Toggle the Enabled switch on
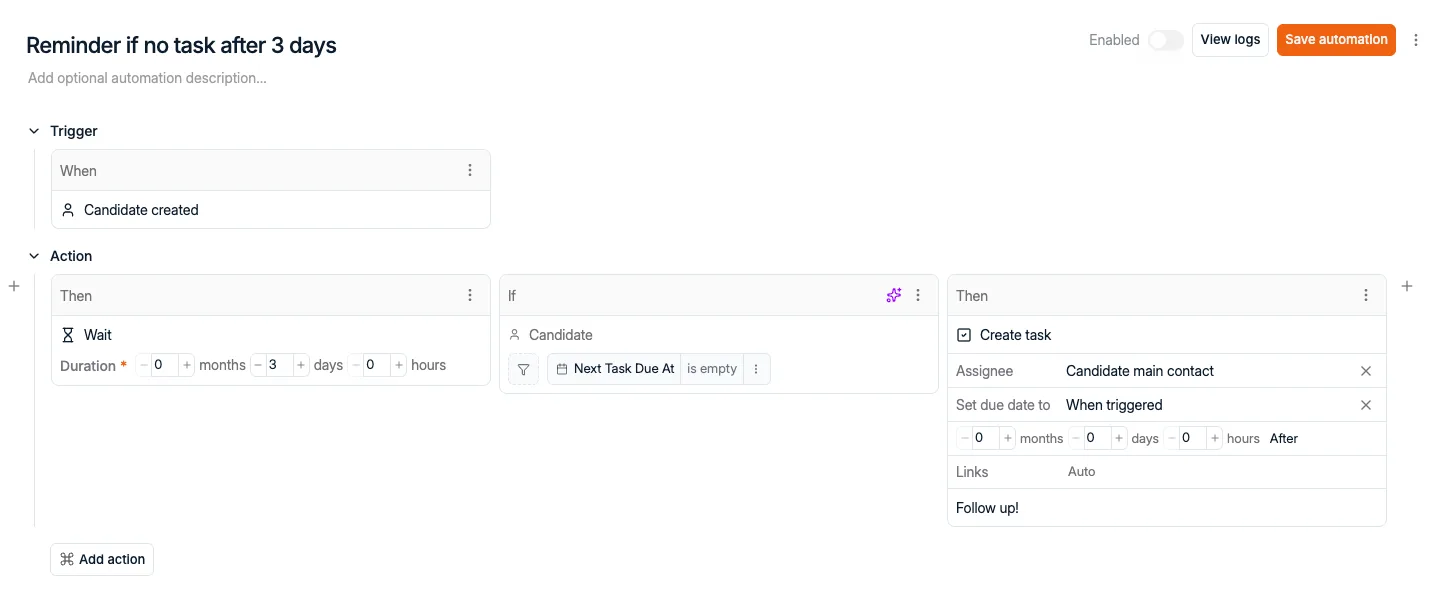Viewport: 1449px width, 609px height. (1165, 40)
